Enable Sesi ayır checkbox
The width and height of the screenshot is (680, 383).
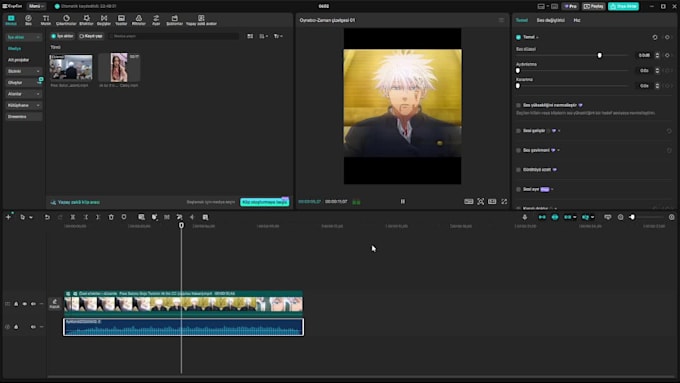coord(518,189)
